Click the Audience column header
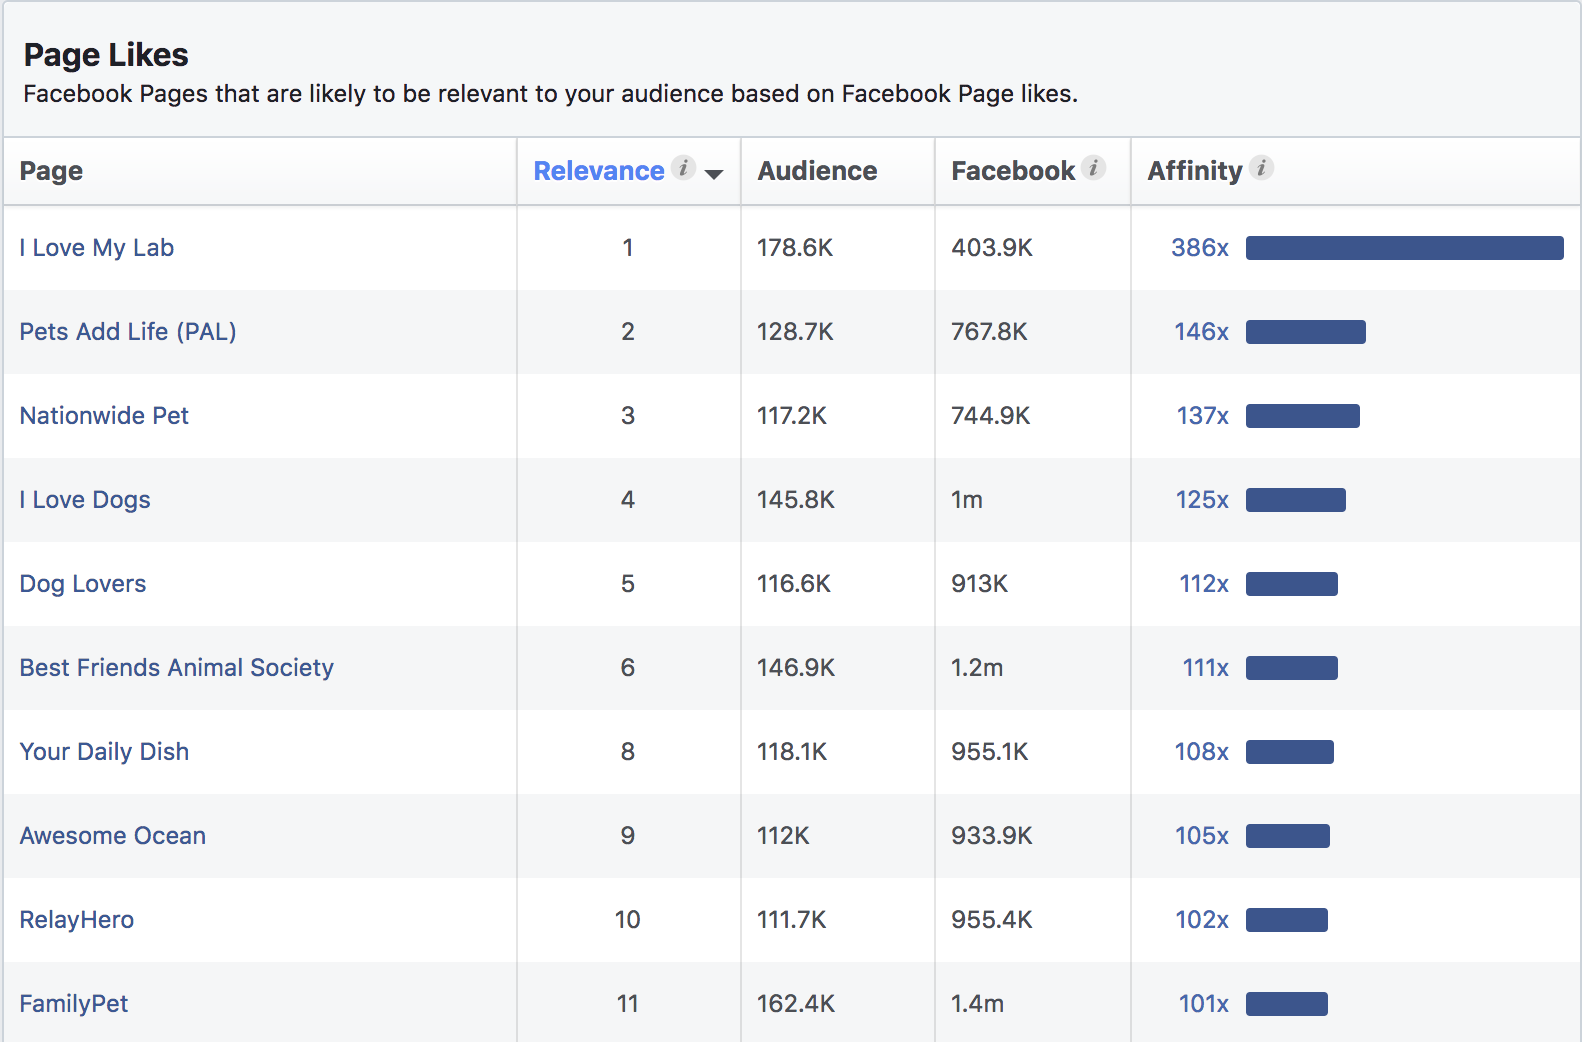This screenshot has height=1042, width=1582. [817, 171]
